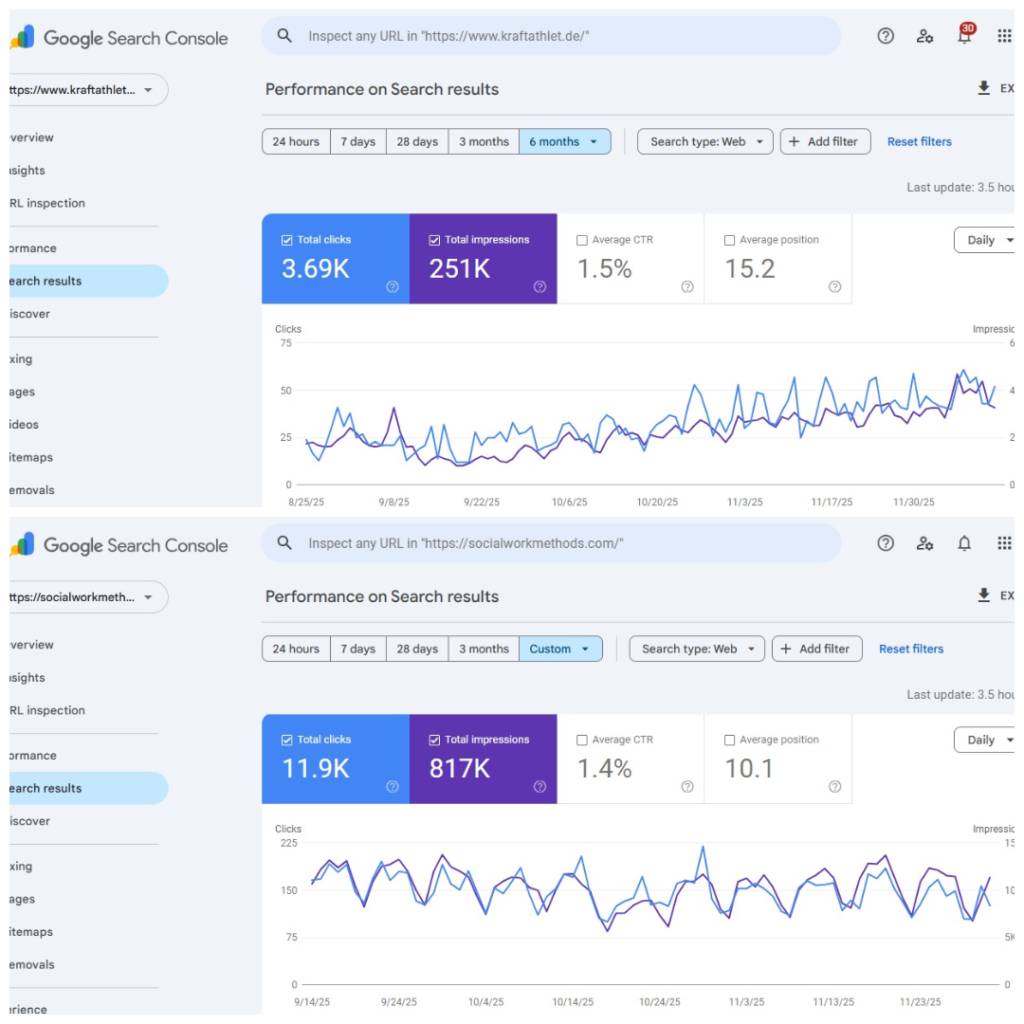Image resolution: width=1024 pixels, height=1024 pixels.
Task: Click Reset filters link in socialworkmethods panel
Action: click(911, 649)
